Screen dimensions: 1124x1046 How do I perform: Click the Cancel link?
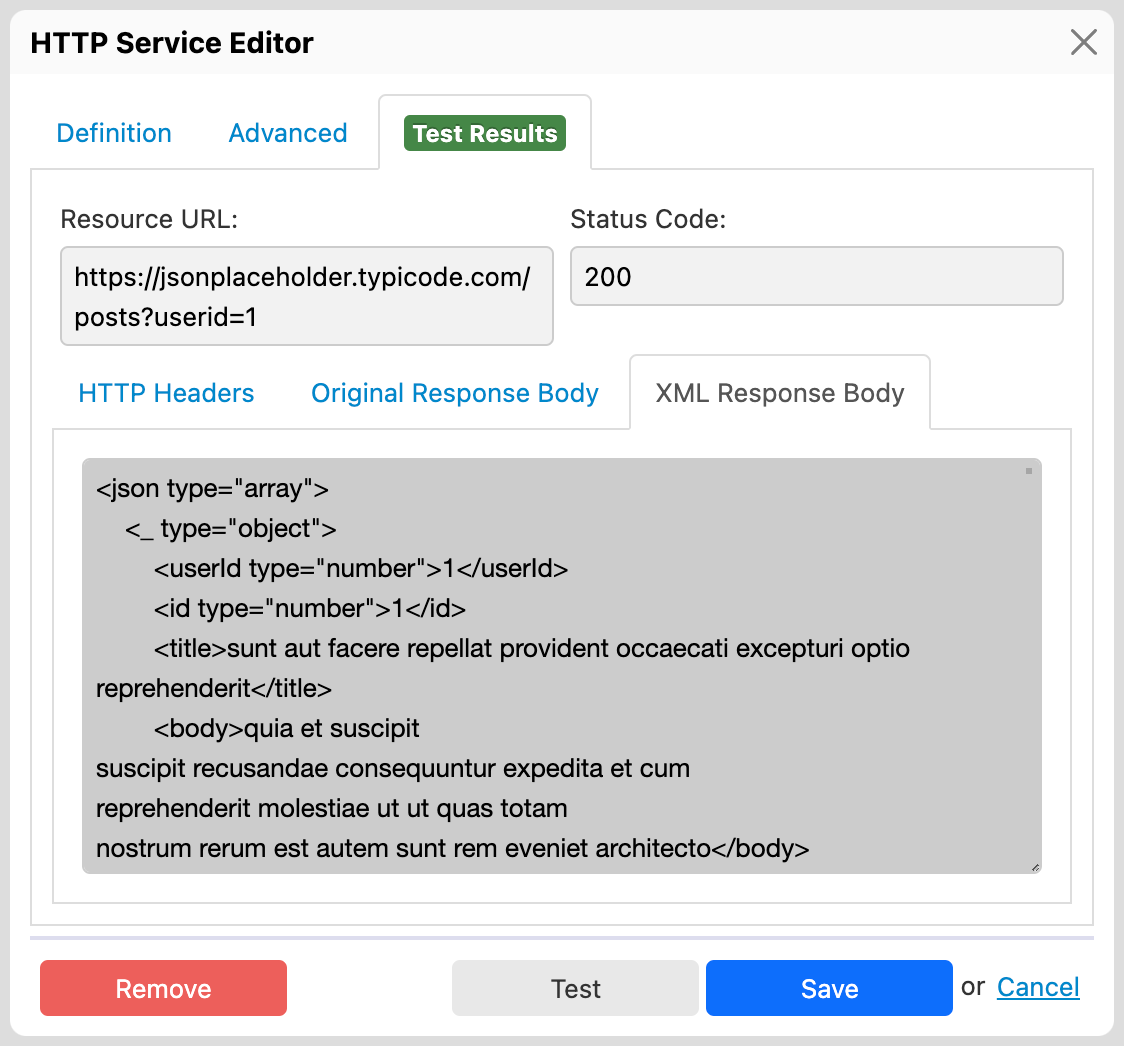point(1037,987)
